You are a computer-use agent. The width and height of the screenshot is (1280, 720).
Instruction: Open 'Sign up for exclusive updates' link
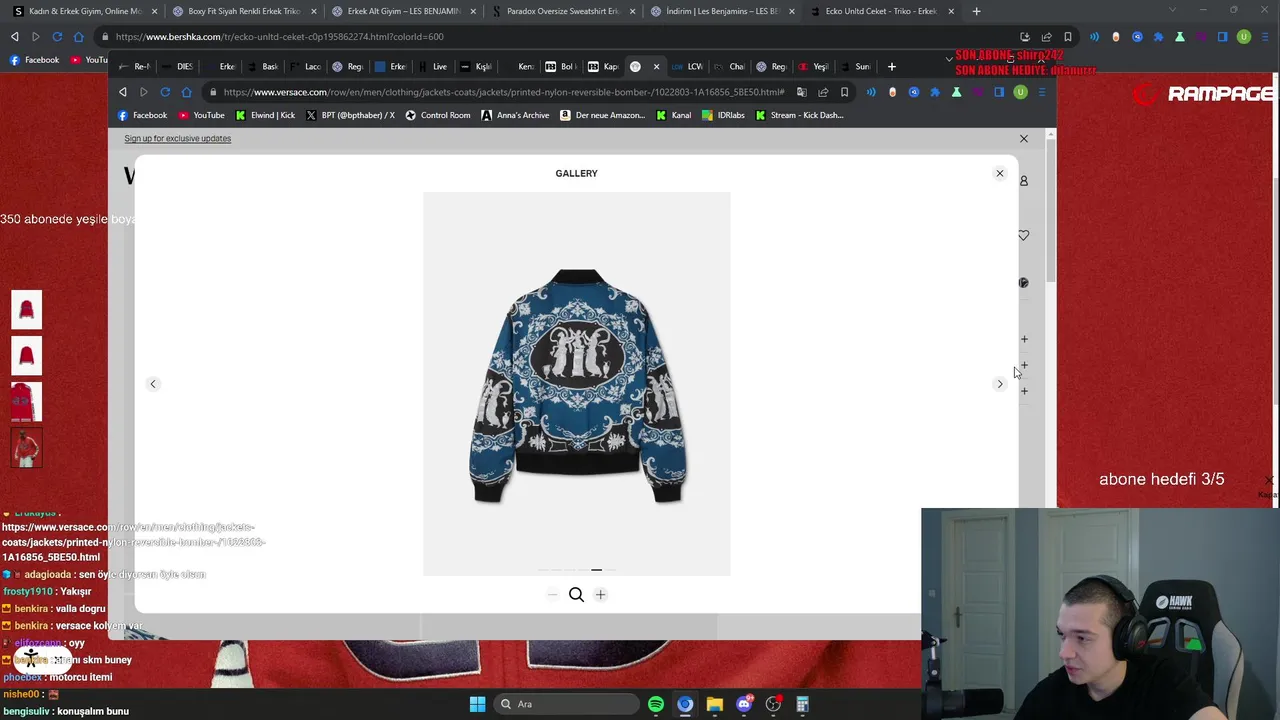point(177,138)
